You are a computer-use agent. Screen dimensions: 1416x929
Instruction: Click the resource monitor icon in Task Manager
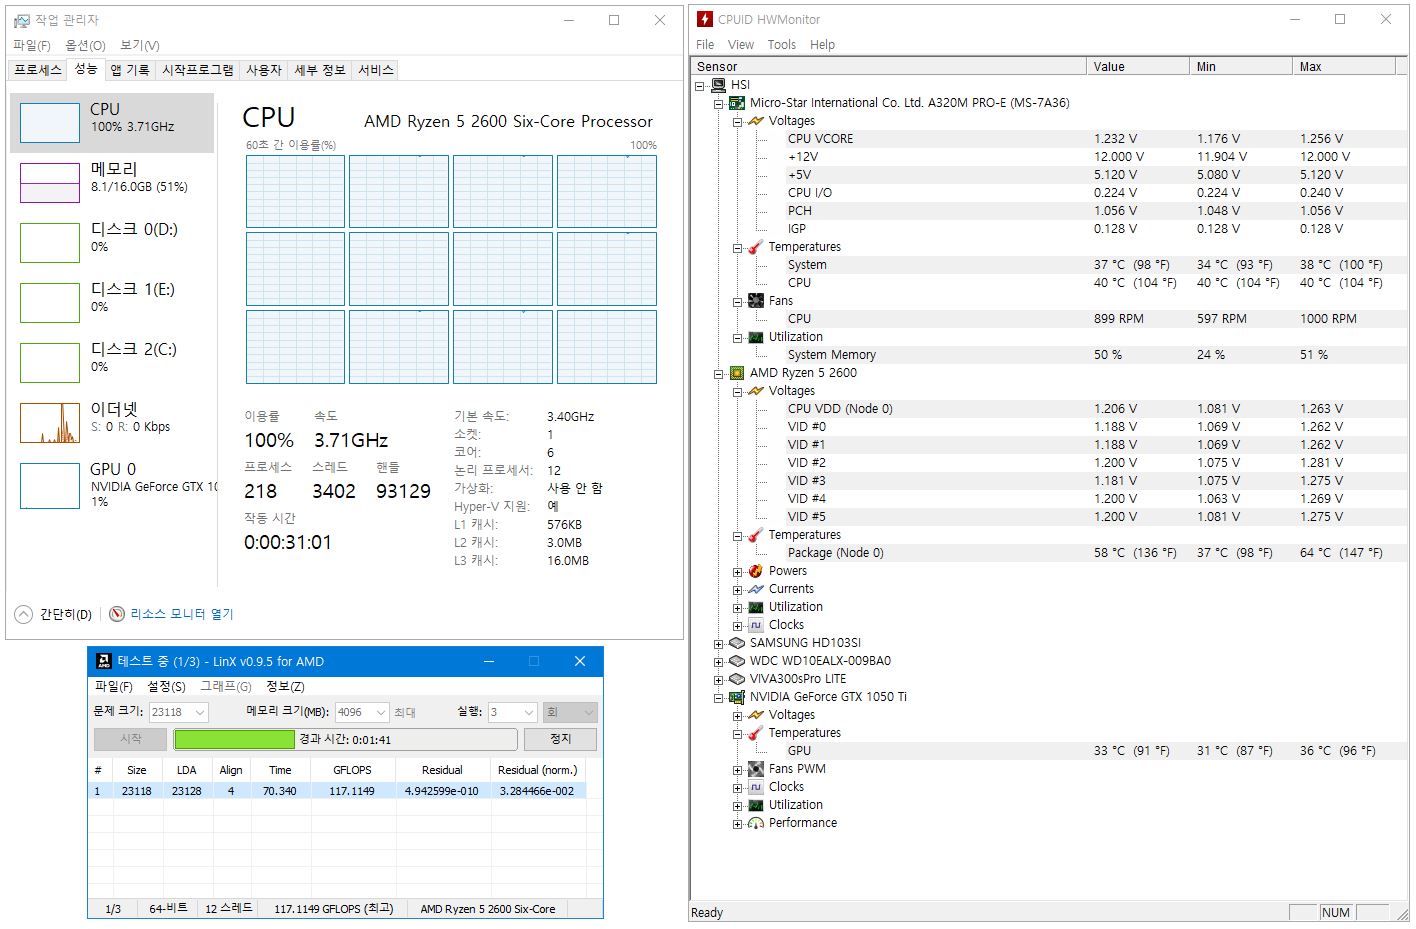click(117, 614)
